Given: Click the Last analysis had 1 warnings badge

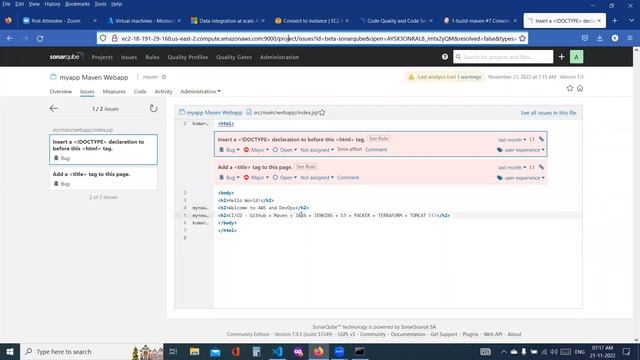Looking at the screenshot, I should click(445, 77).
